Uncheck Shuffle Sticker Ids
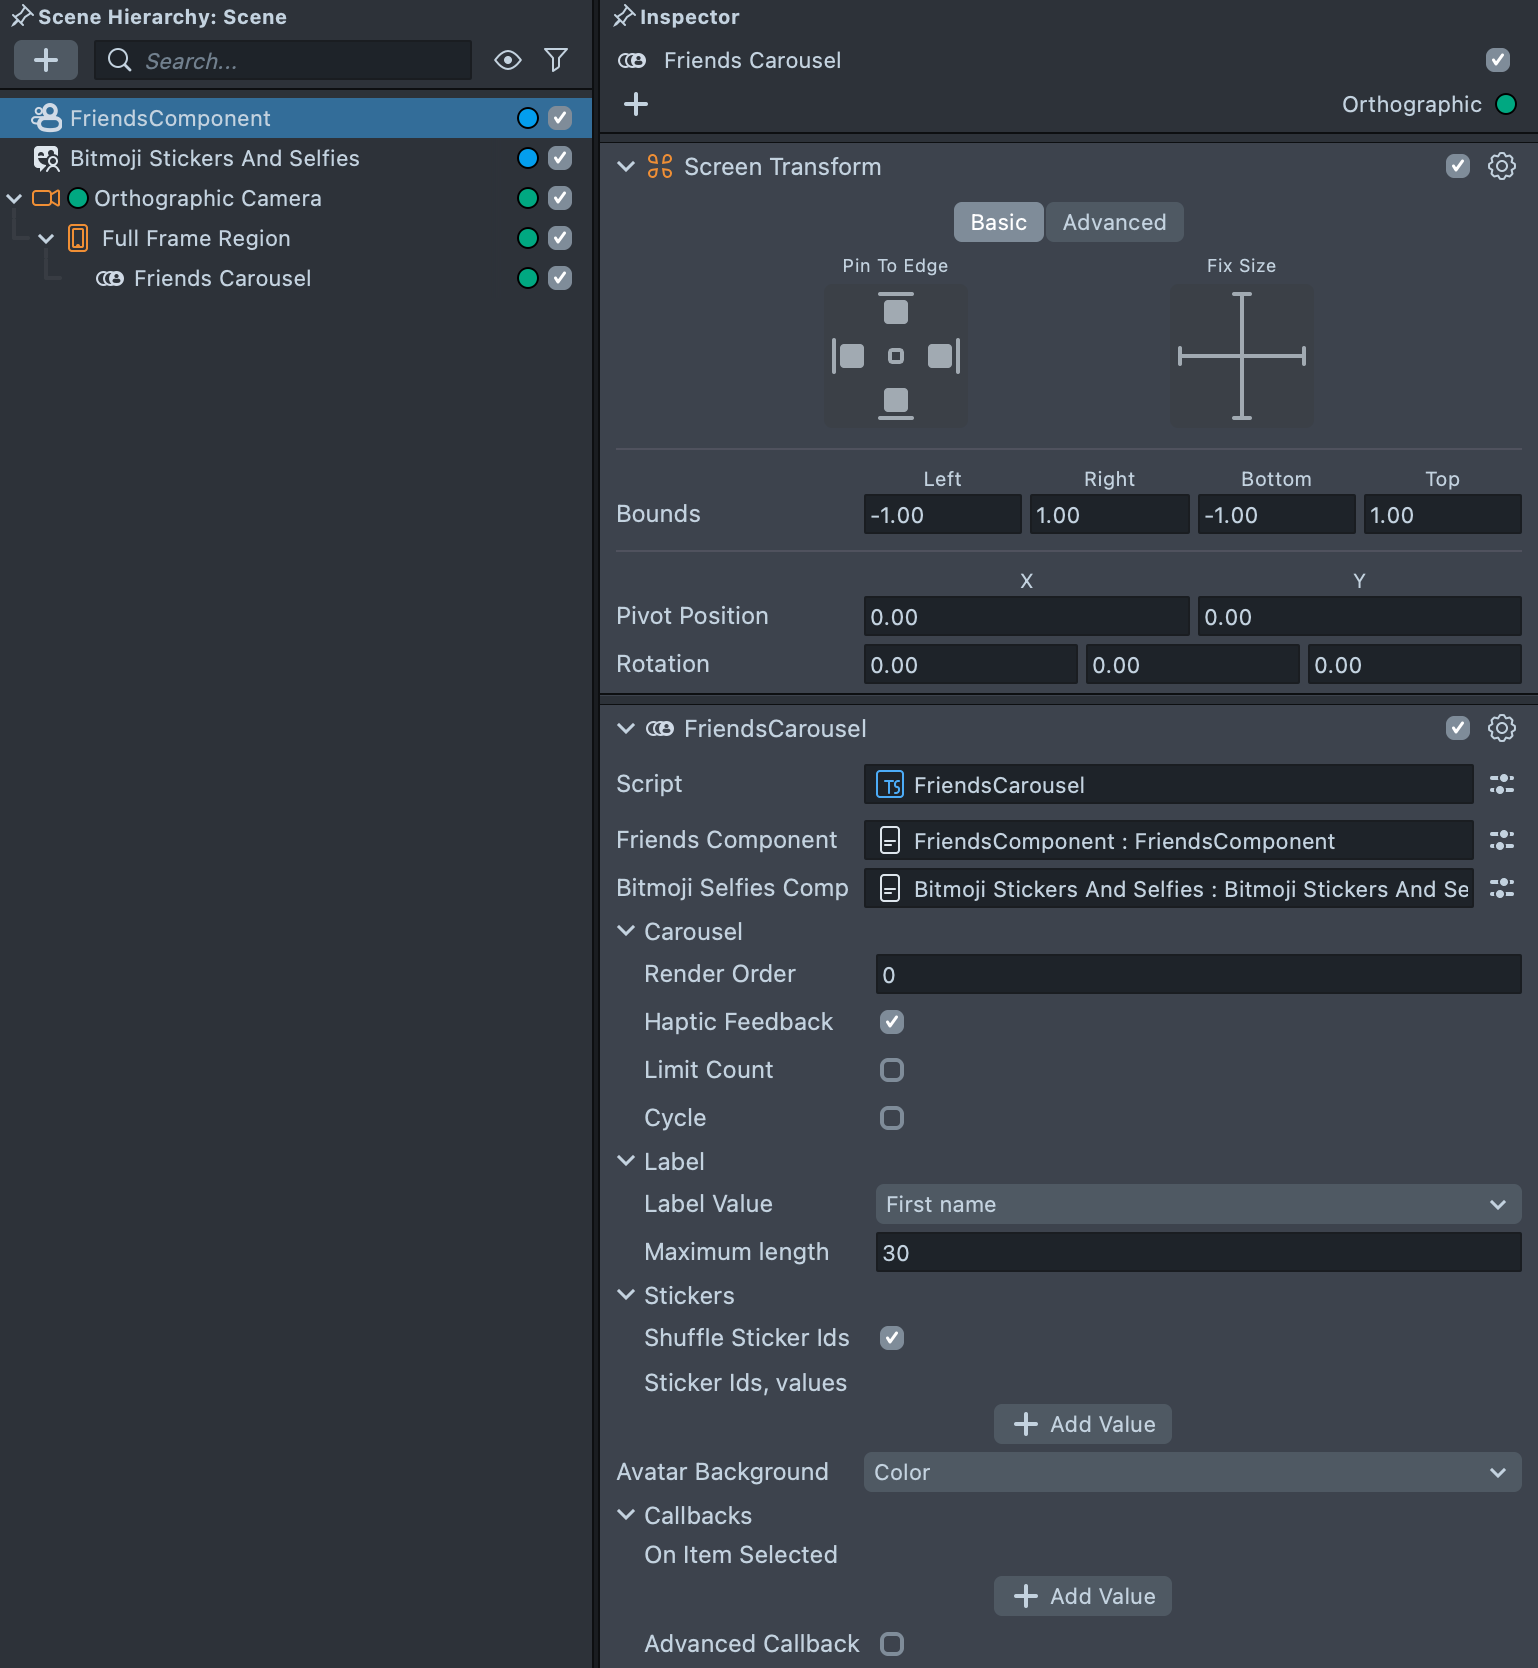This screenshot has height=1668, width=1538. pyautogui.click(x=891, y=1338)
